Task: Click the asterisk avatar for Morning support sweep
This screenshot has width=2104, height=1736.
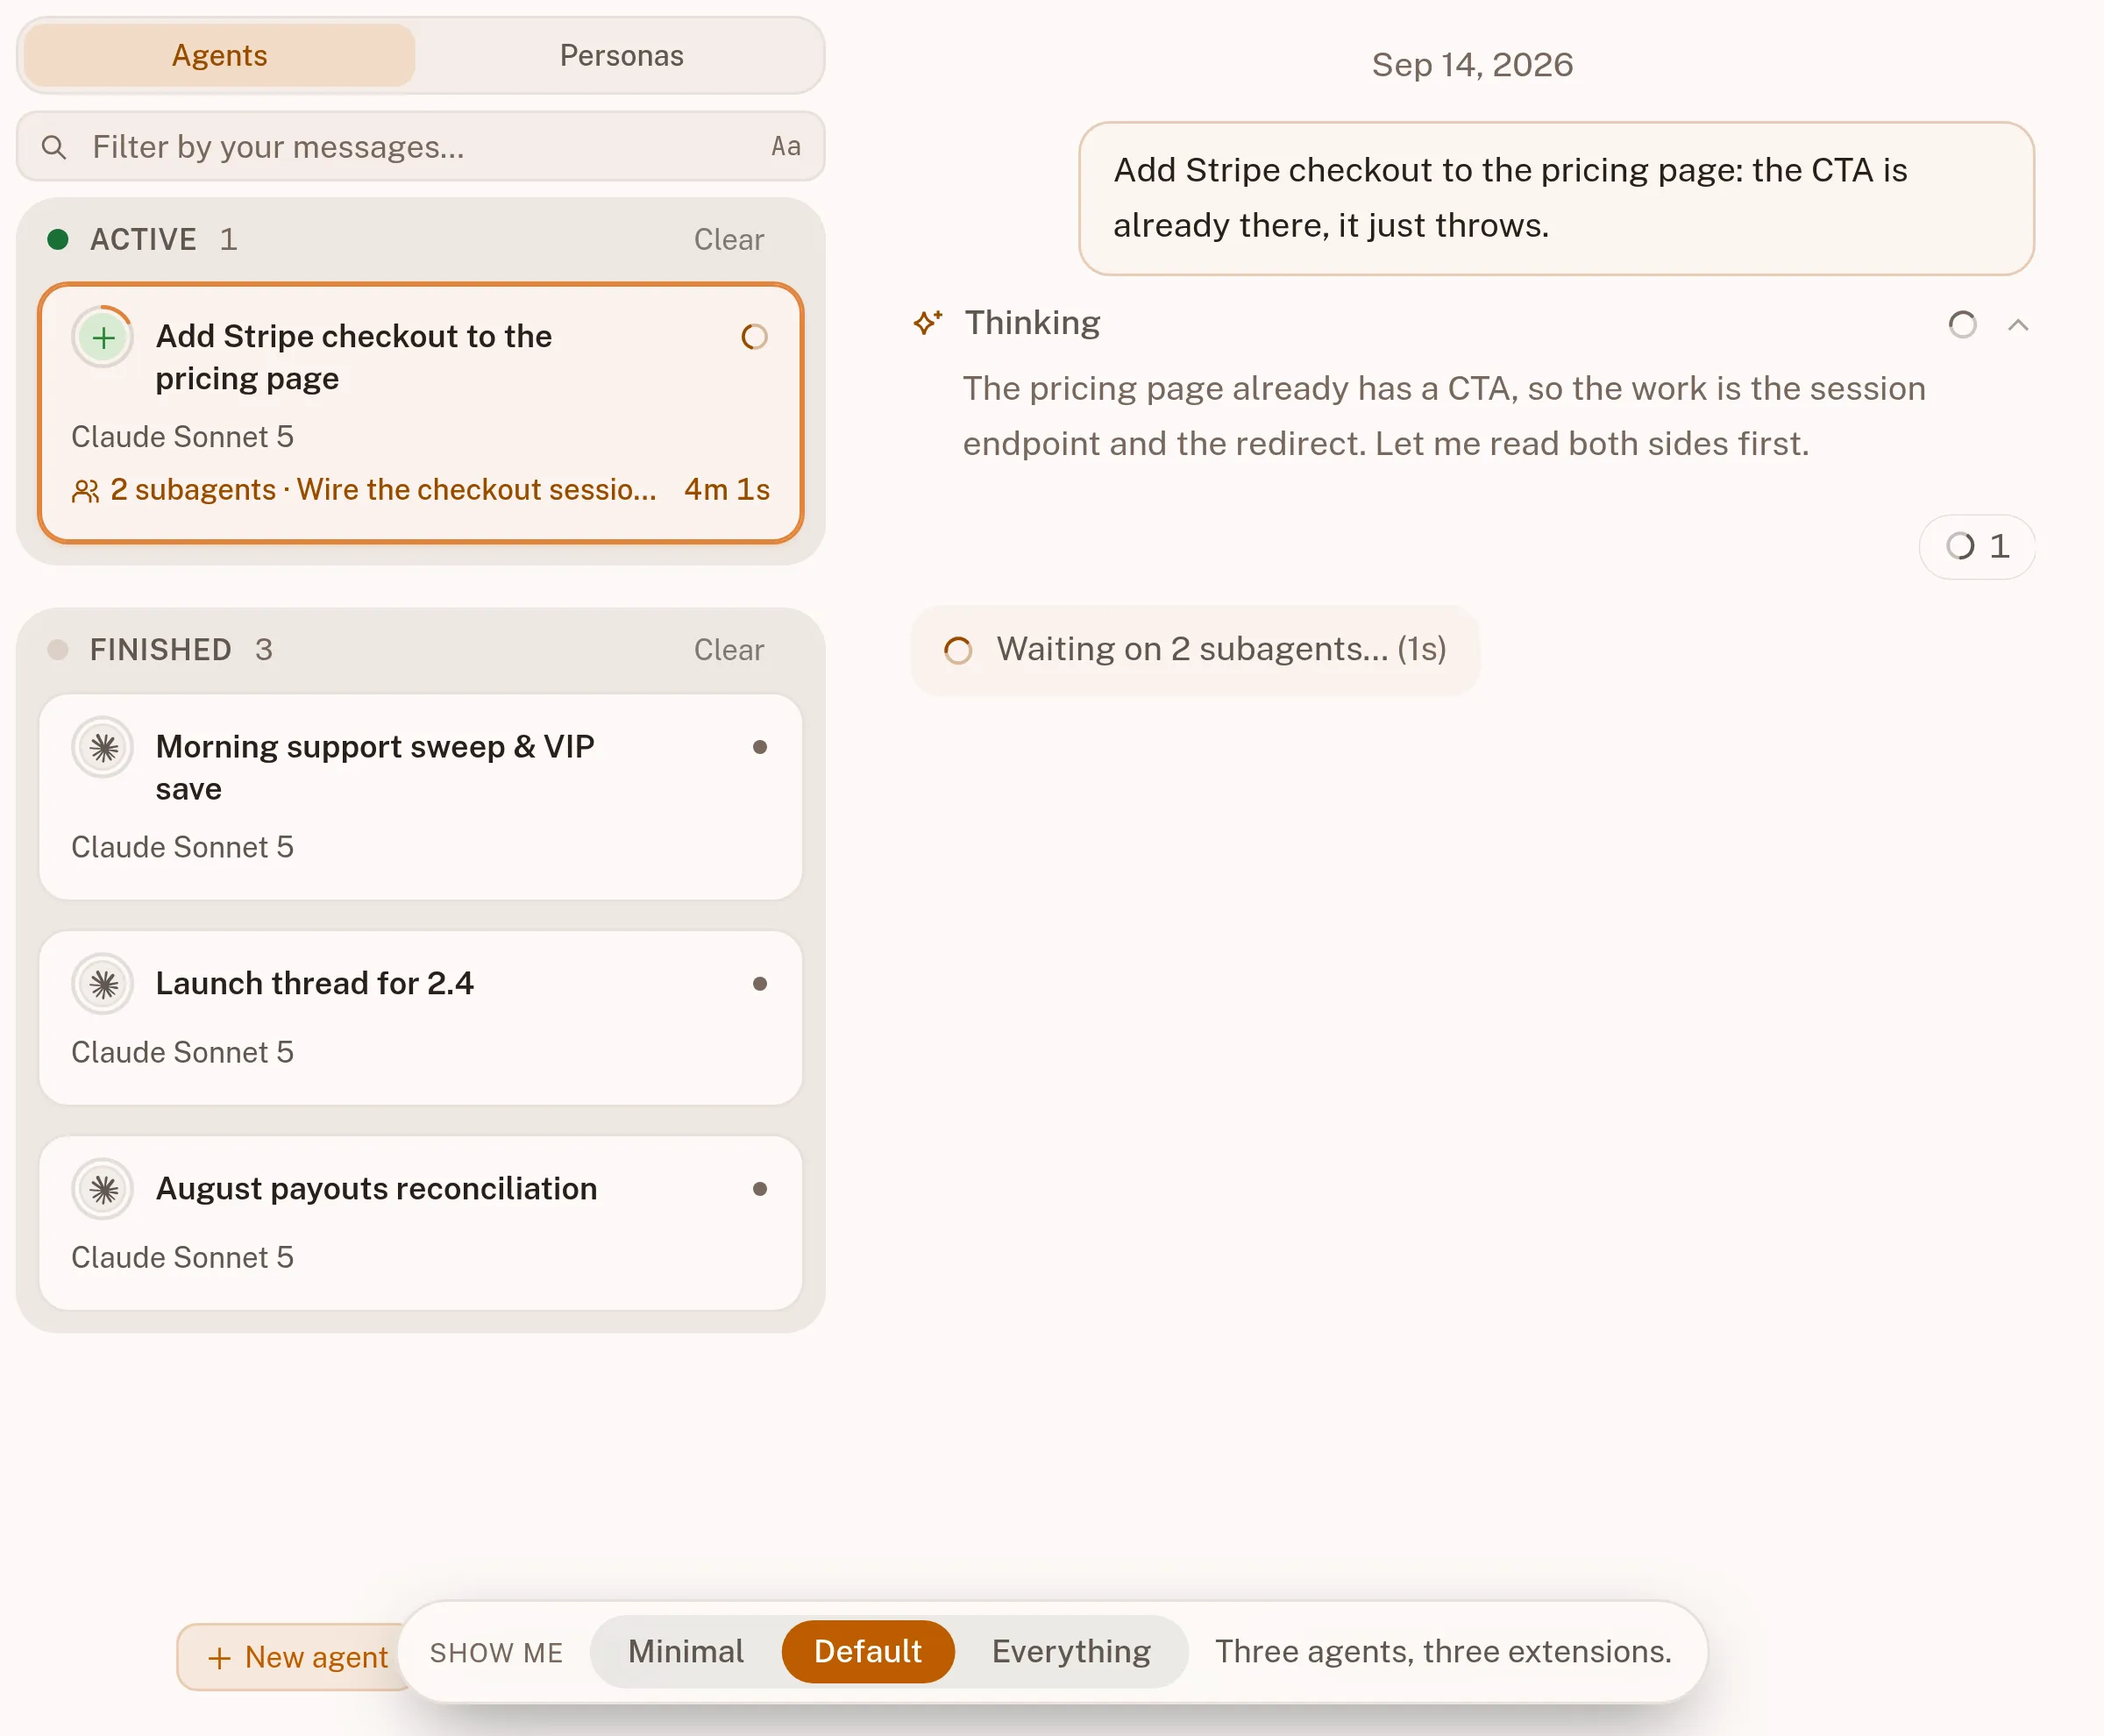Action: 103,748
